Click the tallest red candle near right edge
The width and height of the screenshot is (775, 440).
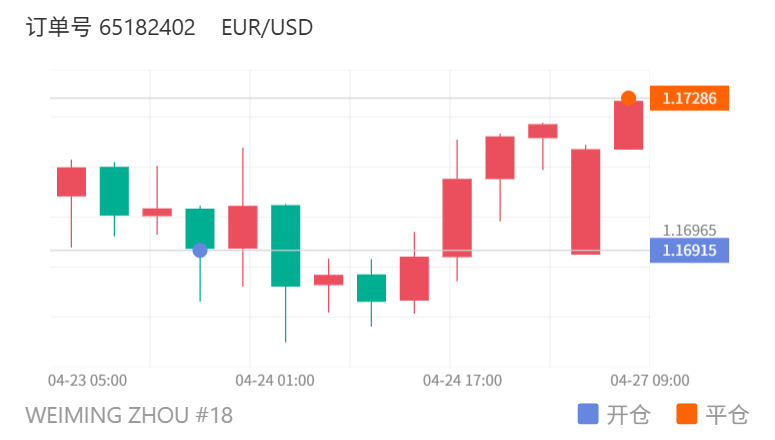coord(585,201)
